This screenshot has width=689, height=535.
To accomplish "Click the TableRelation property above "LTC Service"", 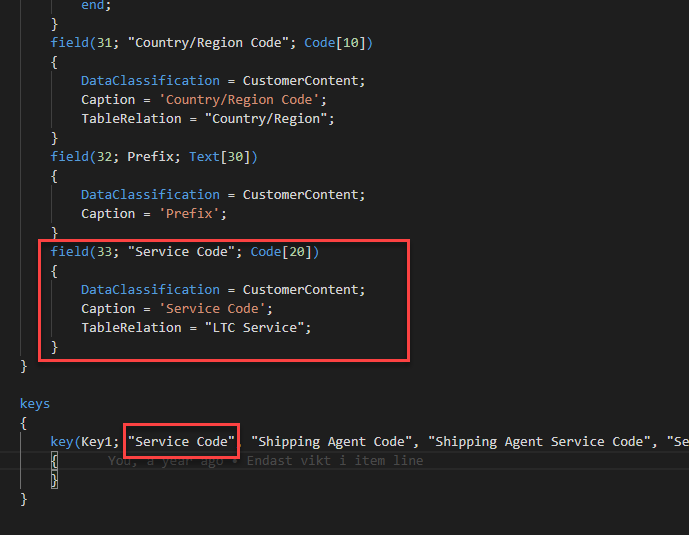I will pyautogui.click(x=131, y=328).
